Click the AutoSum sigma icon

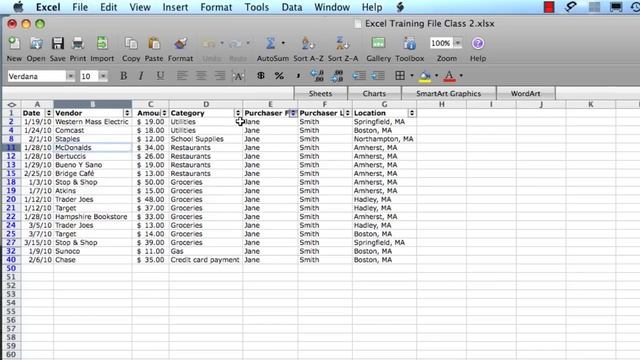[270, 43]
